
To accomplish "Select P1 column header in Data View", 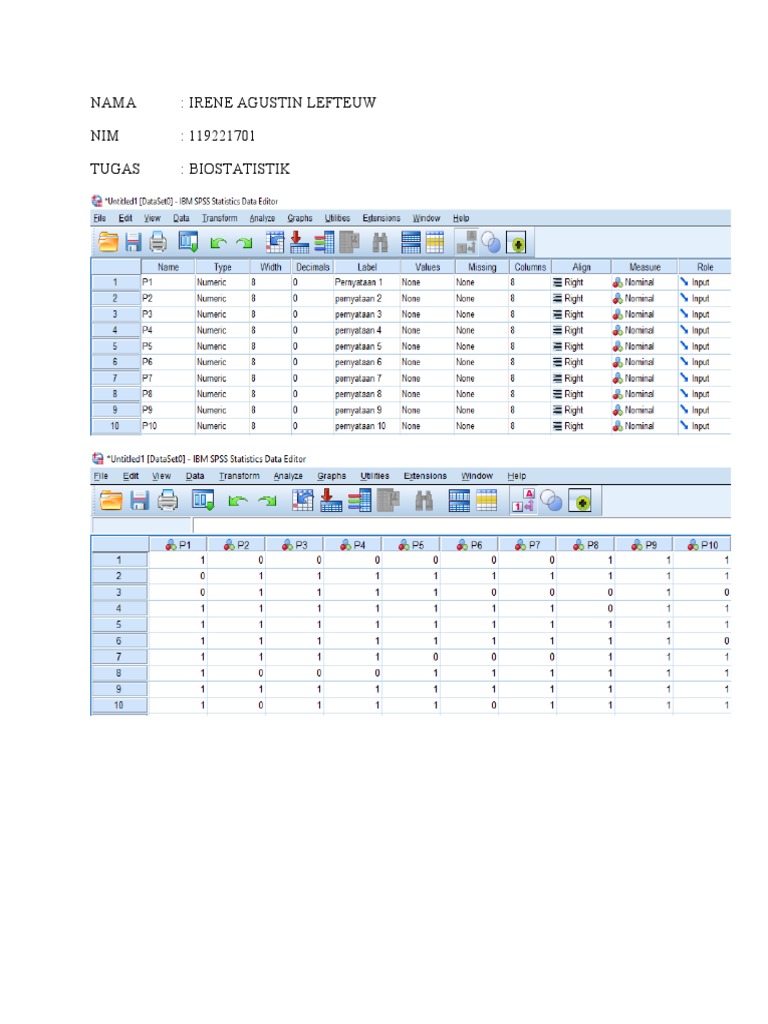I will coord(178,545).
